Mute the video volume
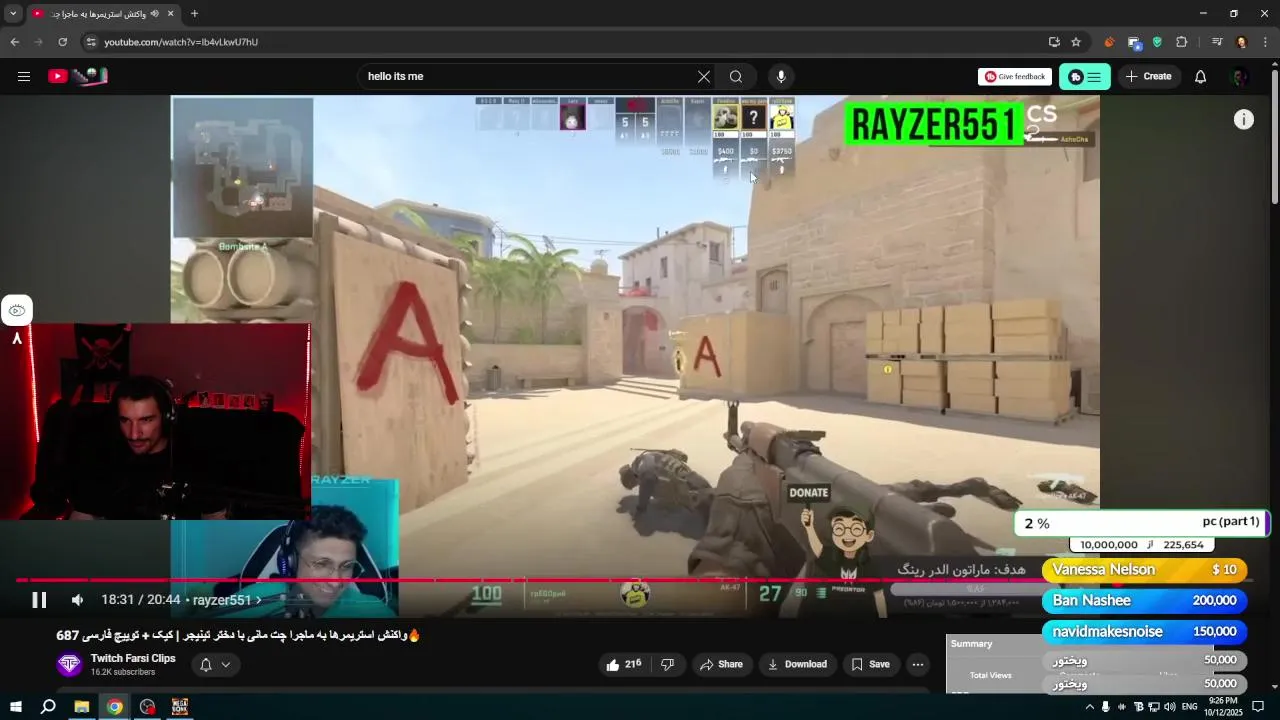The image size is (1280, 720). [77, 600]
